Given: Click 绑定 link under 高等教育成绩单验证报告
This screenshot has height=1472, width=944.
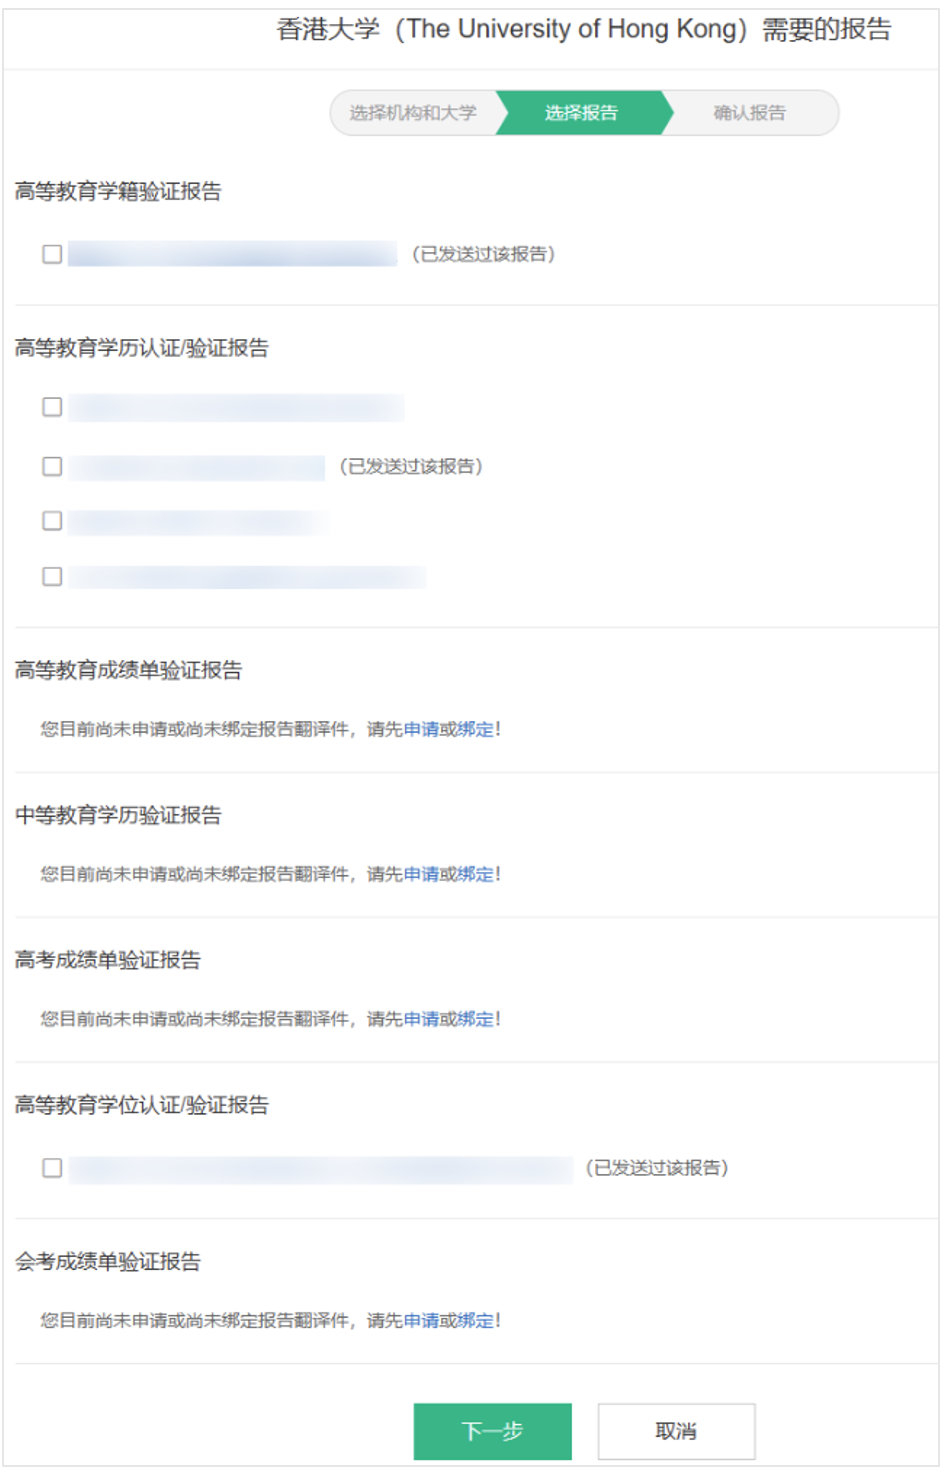Looking at the screenshot, I should [x=476, y=729].
